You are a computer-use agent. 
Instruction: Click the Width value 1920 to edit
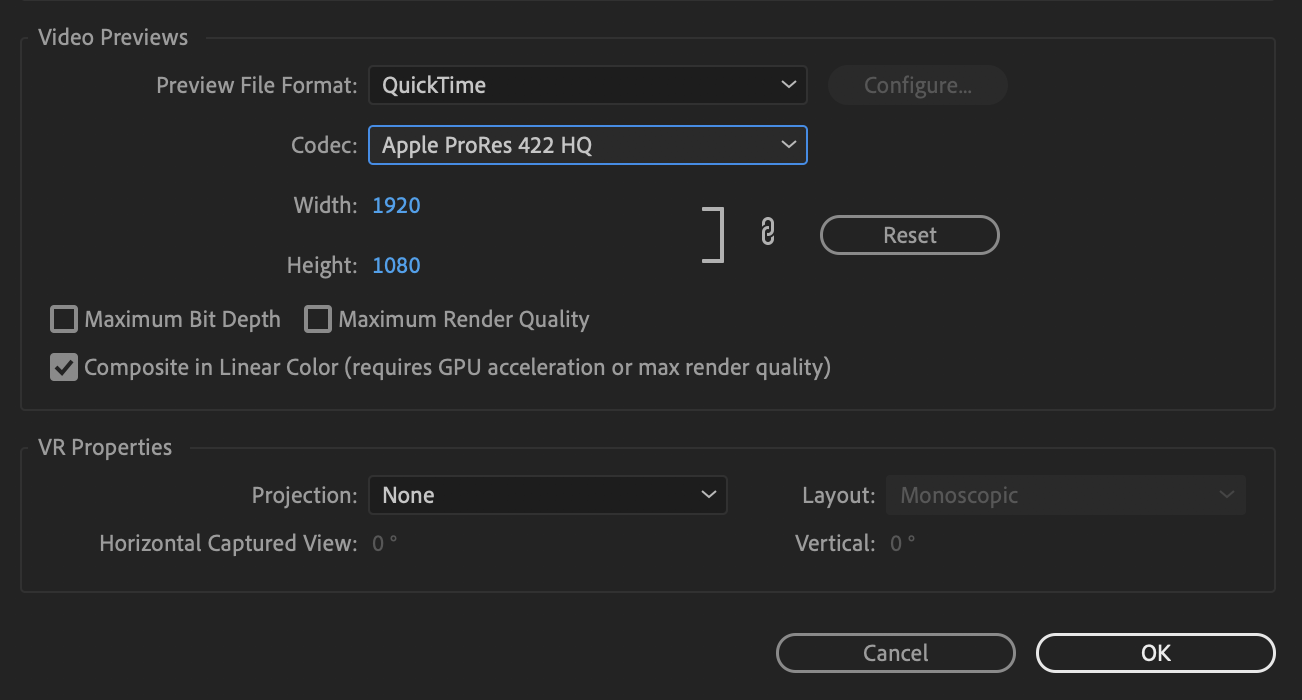(396, 204)
